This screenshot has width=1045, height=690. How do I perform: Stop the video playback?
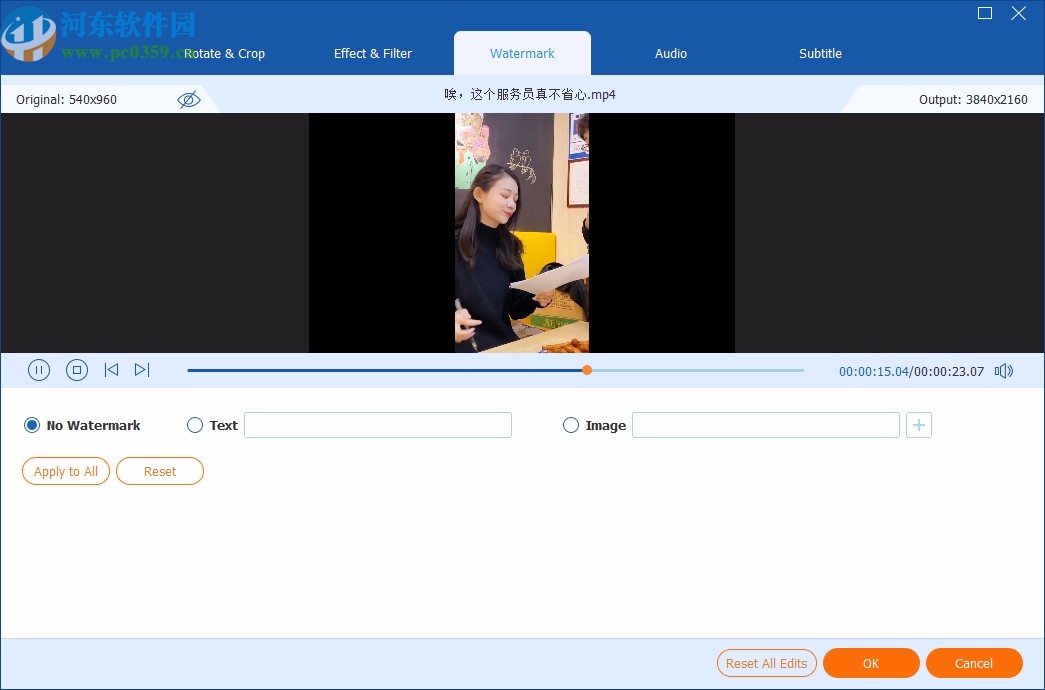tap(77, 370)
